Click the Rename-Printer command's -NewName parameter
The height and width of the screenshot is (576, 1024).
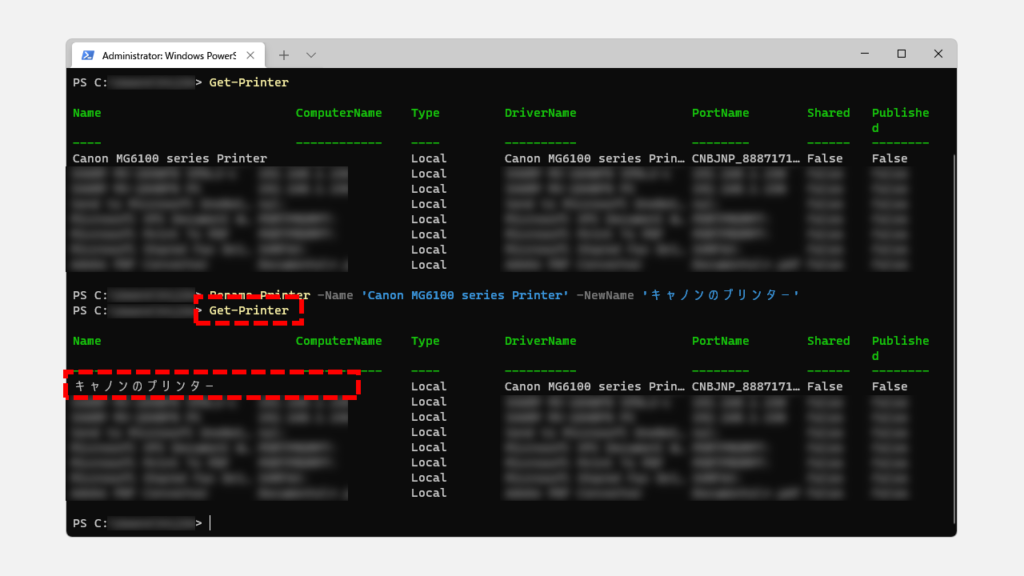tap(607, 296)
